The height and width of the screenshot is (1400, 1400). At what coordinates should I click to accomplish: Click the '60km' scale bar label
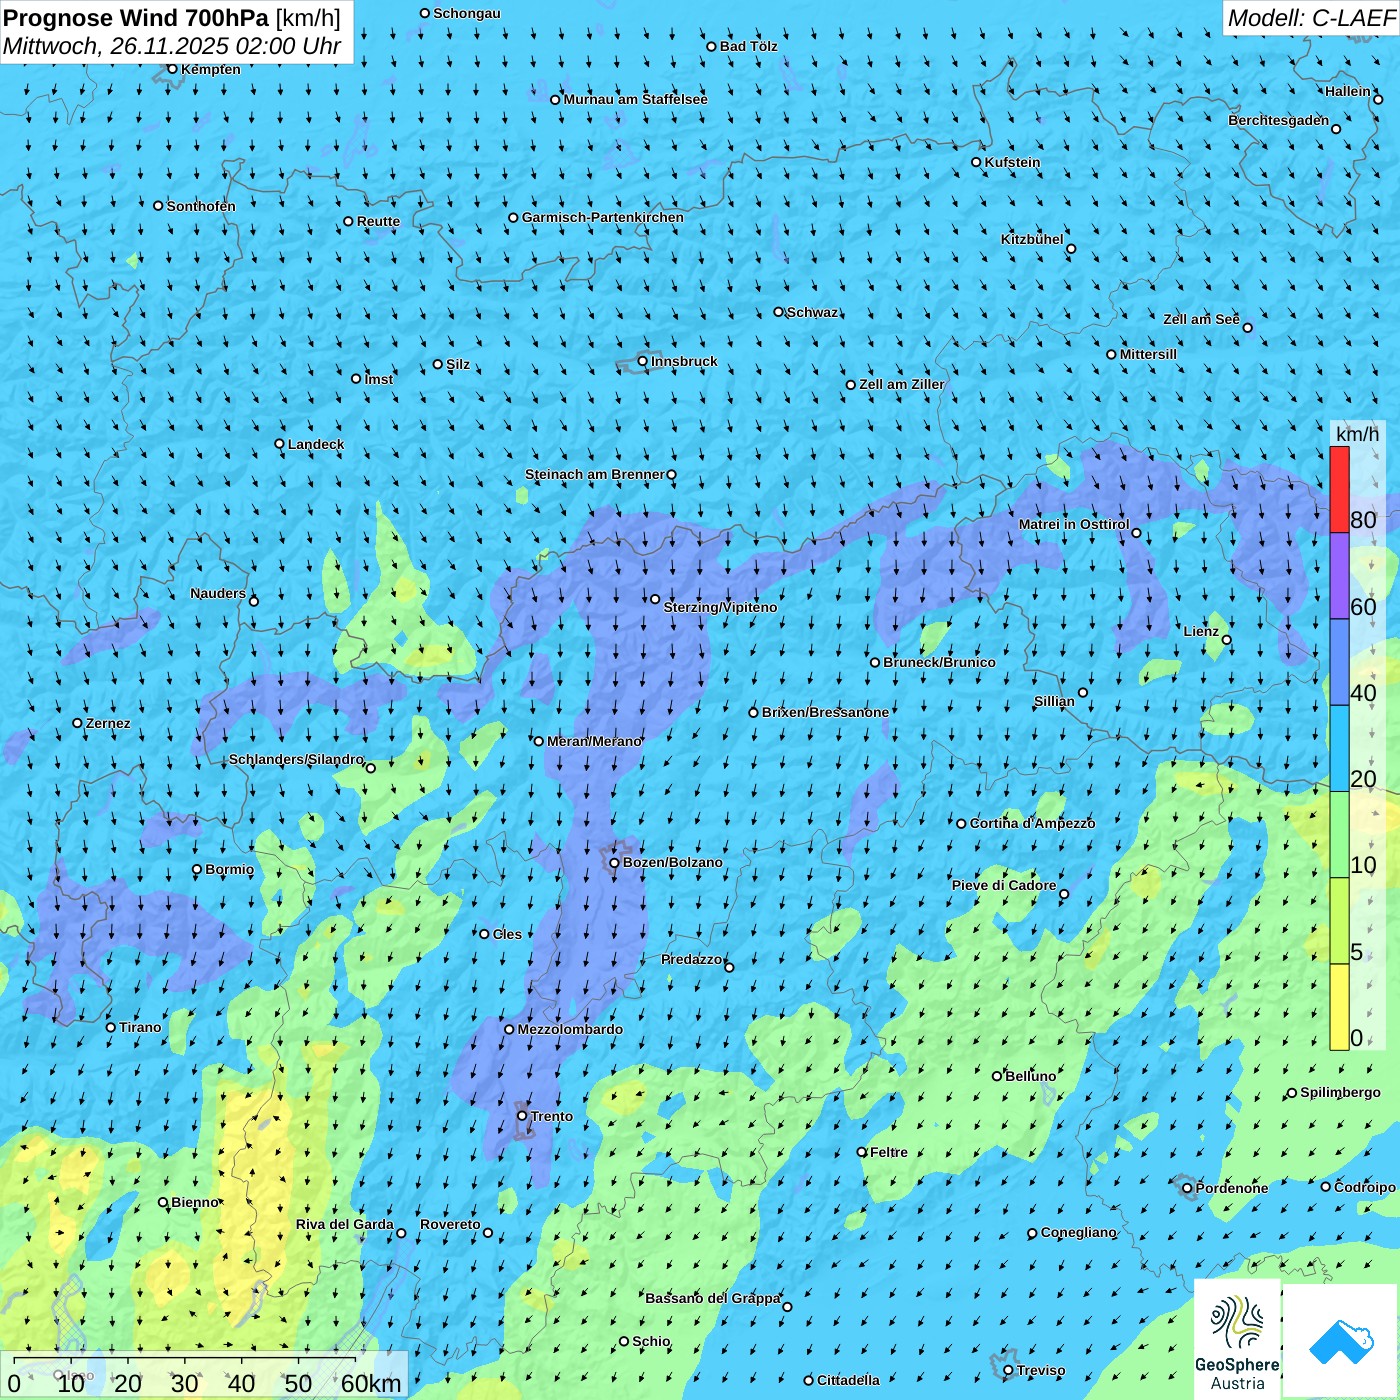[x=371, y=1383]
